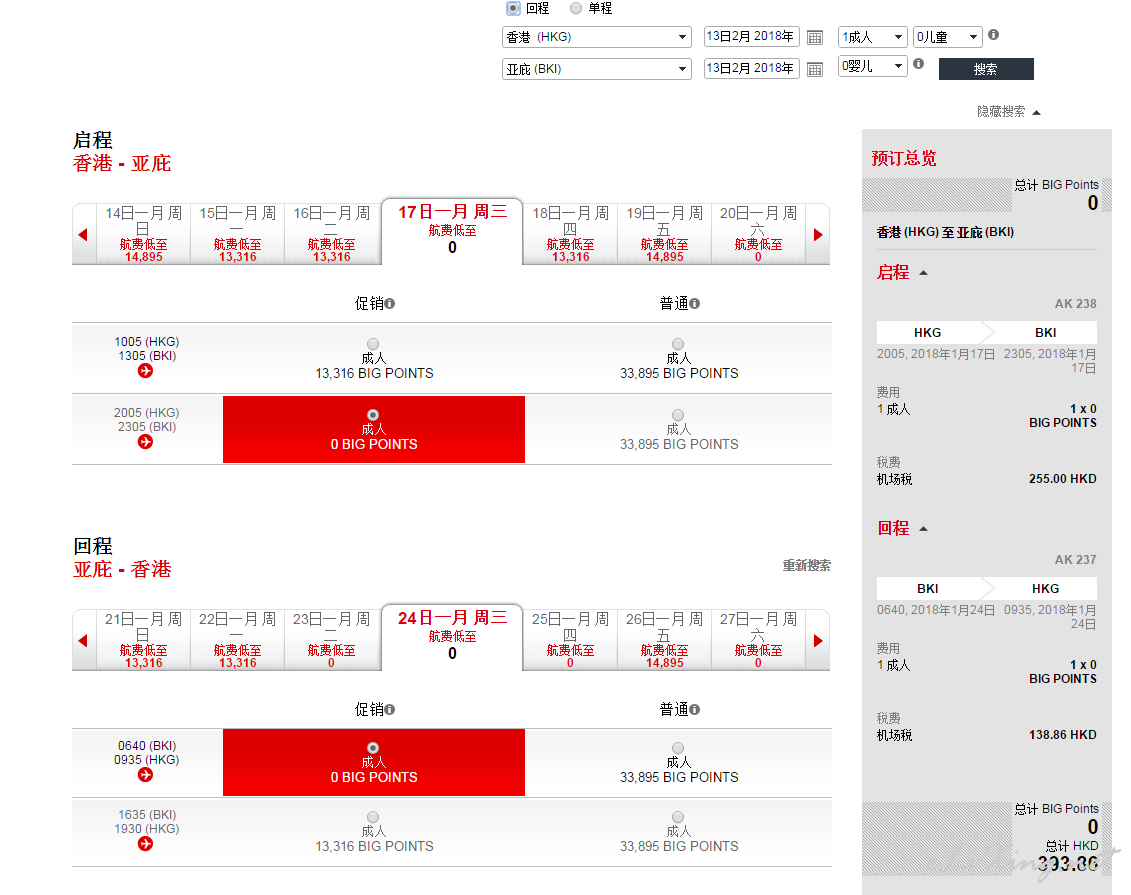Viewport: 1131px width, 895px height.
Task: Choose 15 January departure date tab
Action: pos(237,234)
